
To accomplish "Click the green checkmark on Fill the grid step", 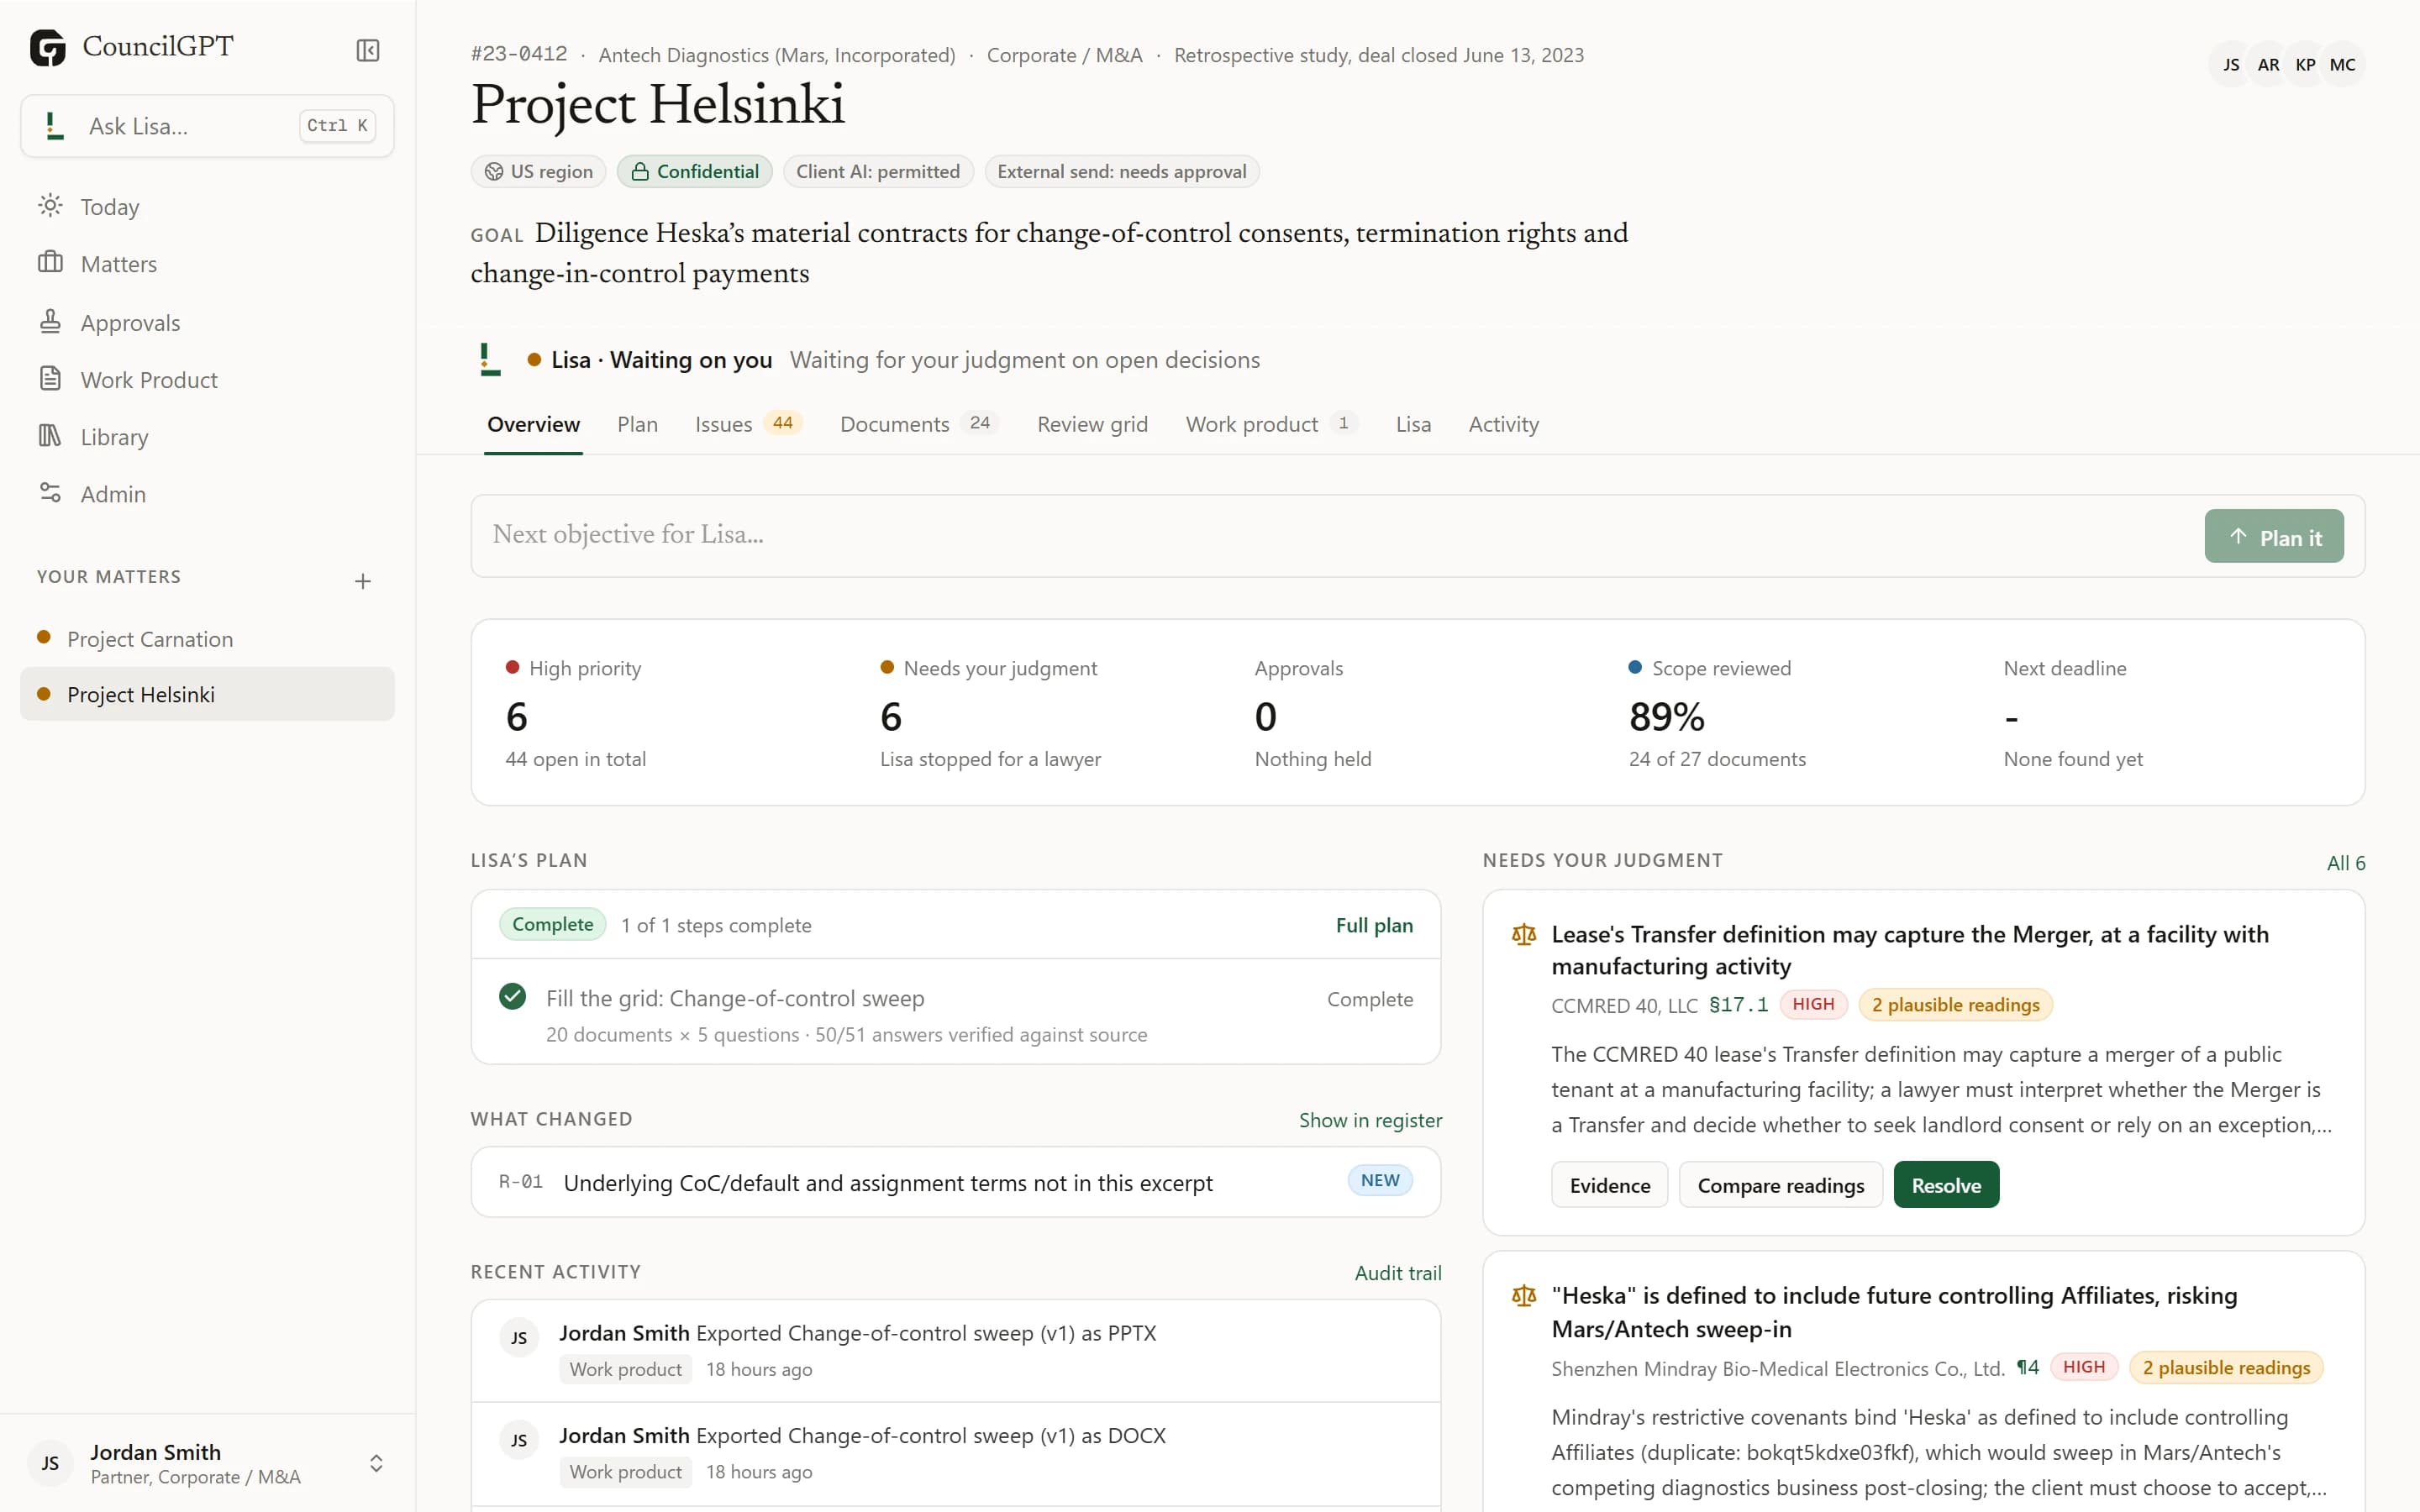I will point(513,997).
